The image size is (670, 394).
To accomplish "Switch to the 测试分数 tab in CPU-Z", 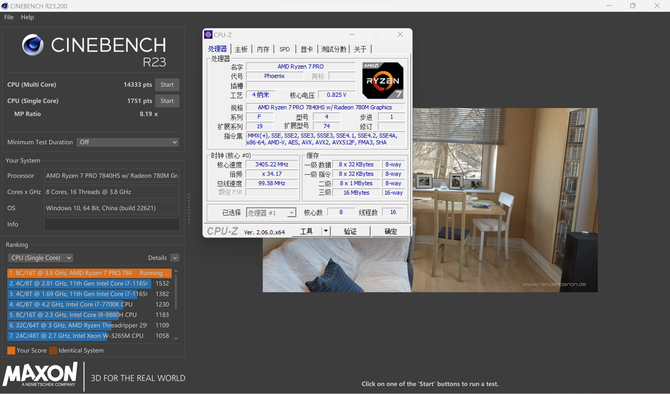I will pyautogui.click(x=334, y=49).
